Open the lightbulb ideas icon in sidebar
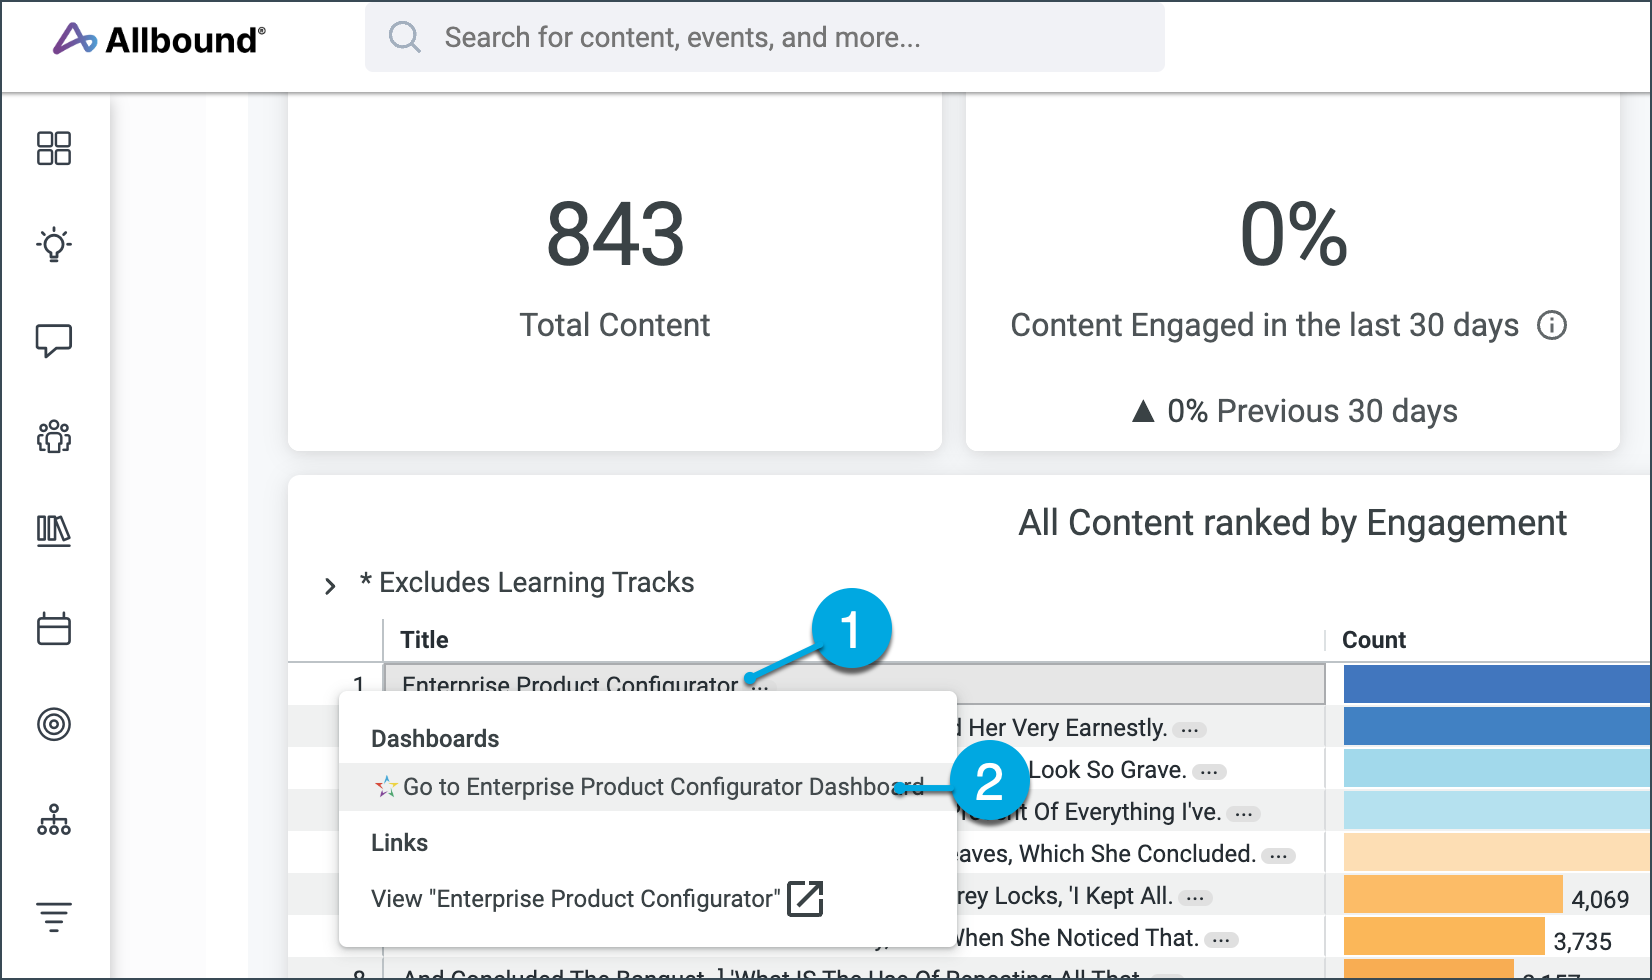The image size is (1652, 980). (x=54, y=244)
